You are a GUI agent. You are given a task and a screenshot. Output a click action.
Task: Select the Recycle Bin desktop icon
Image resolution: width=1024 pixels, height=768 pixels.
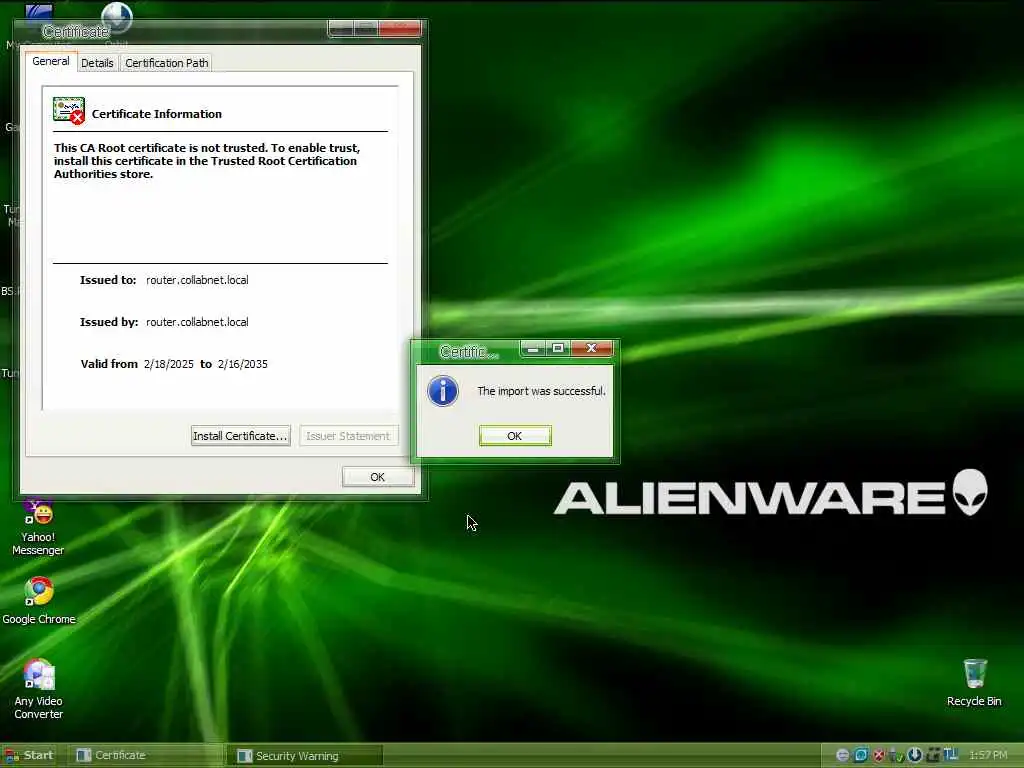click(974, 682)
